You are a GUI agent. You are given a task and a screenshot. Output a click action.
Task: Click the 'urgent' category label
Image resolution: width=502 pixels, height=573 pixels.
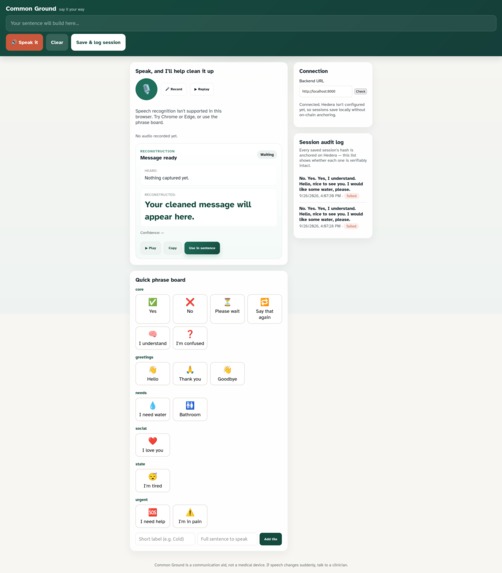142,500
